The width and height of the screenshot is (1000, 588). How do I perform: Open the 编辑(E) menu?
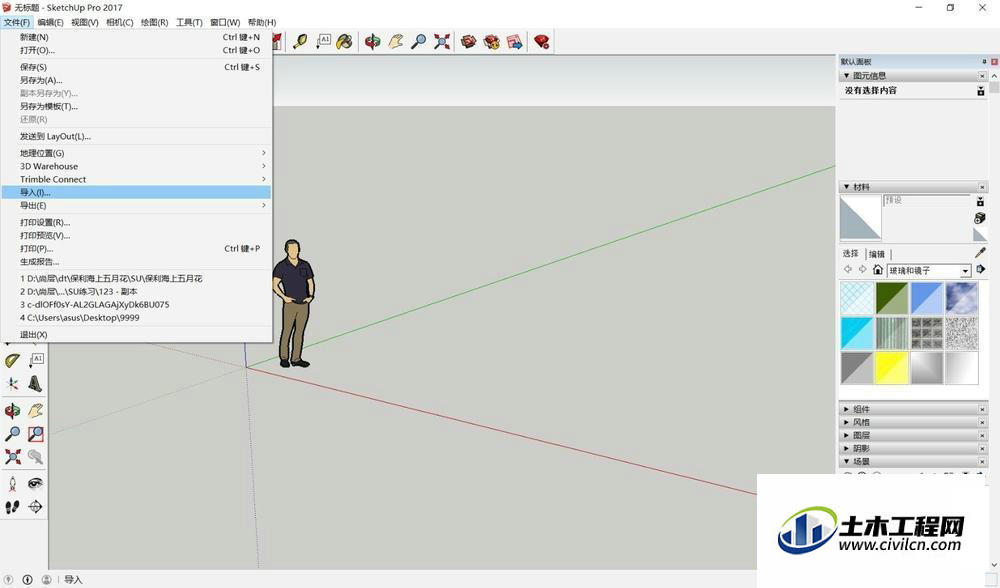[50, 22]
